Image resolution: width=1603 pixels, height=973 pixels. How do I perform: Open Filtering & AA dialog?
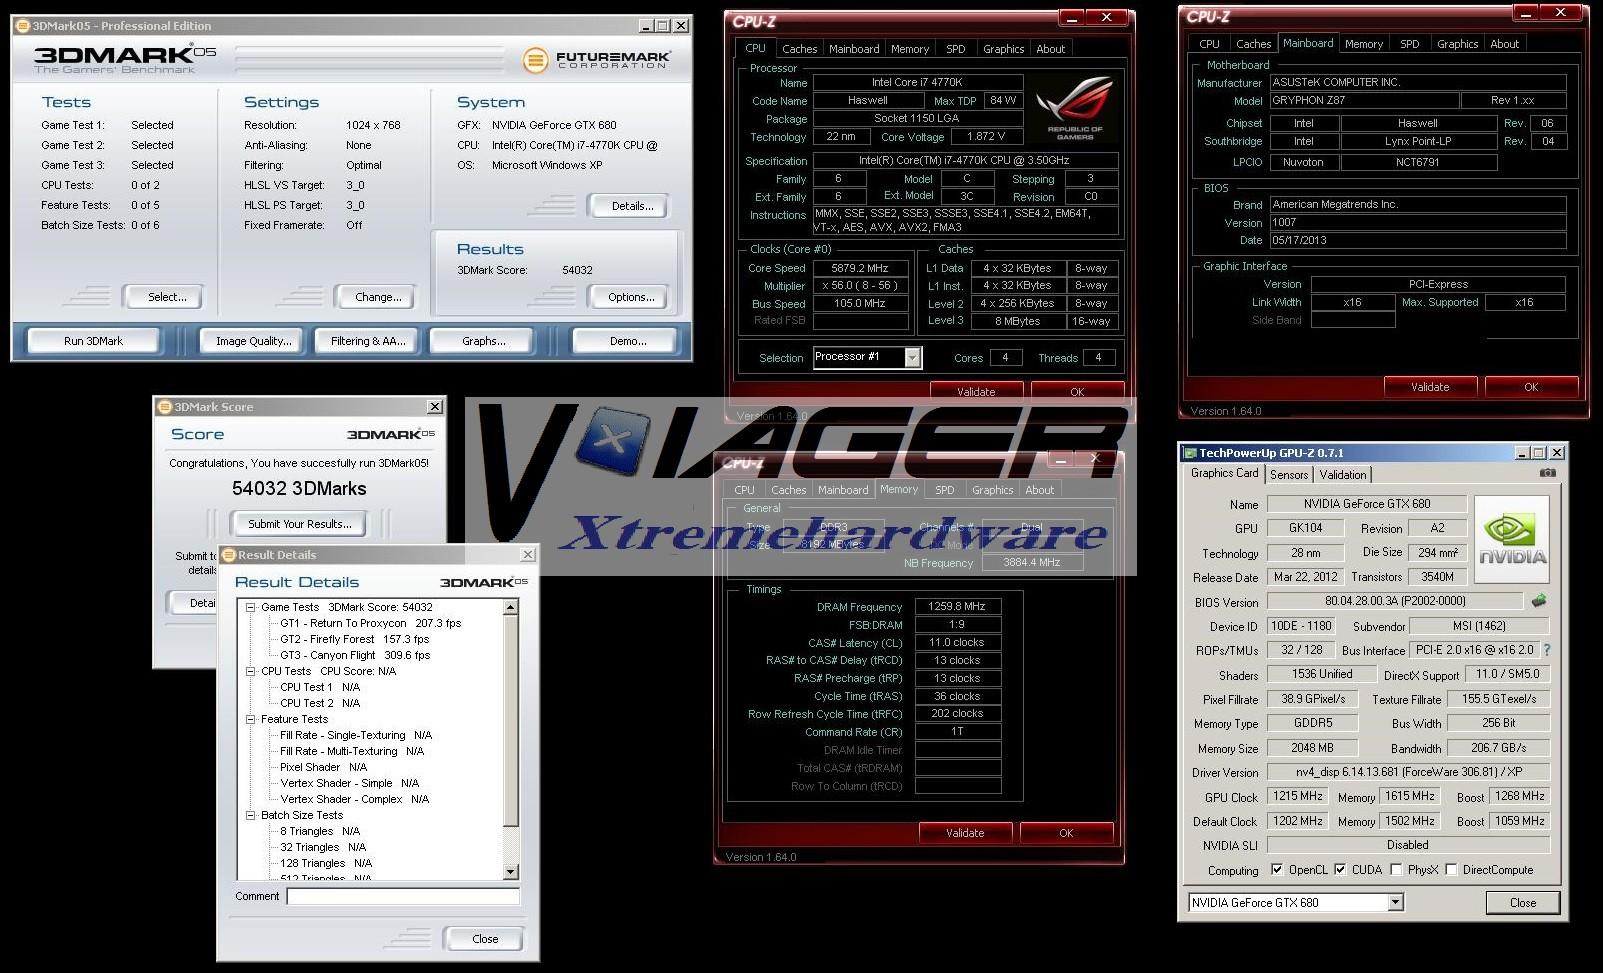tap(368, 341)
